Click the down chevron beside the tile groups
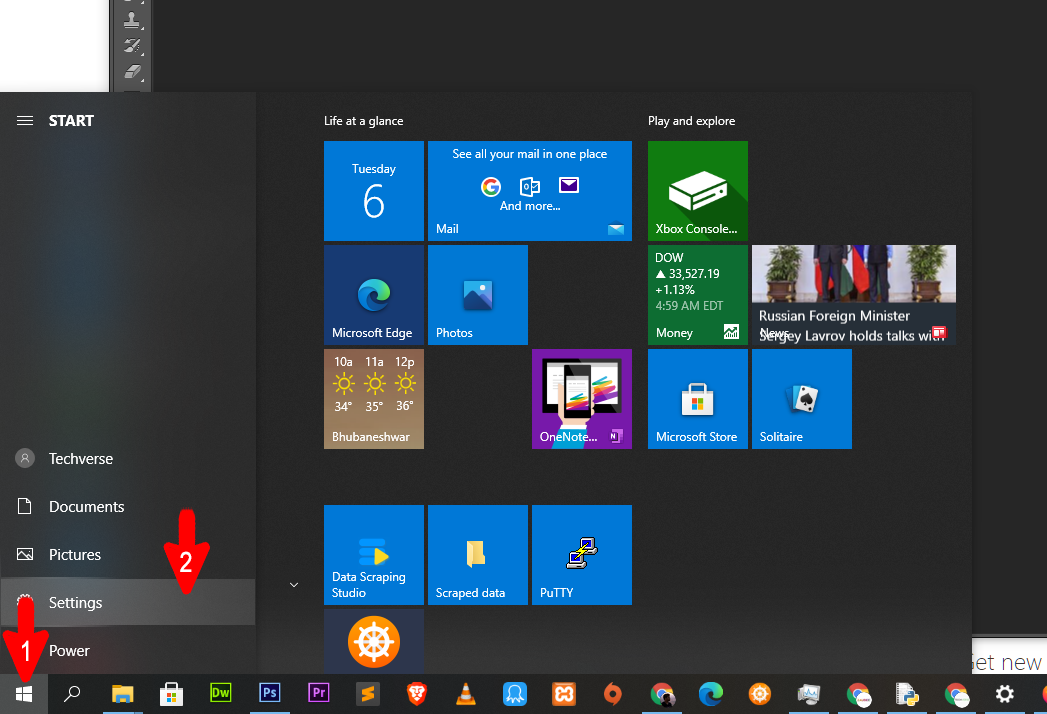Viewport: 1047px width, 714px height. (x=294, y=585)
